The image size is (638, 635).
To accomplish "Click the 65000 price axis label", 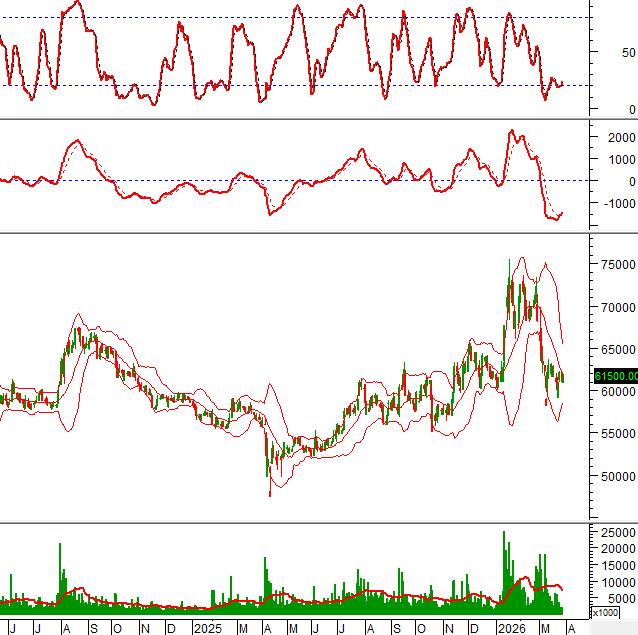I will (x=617, y=350).
